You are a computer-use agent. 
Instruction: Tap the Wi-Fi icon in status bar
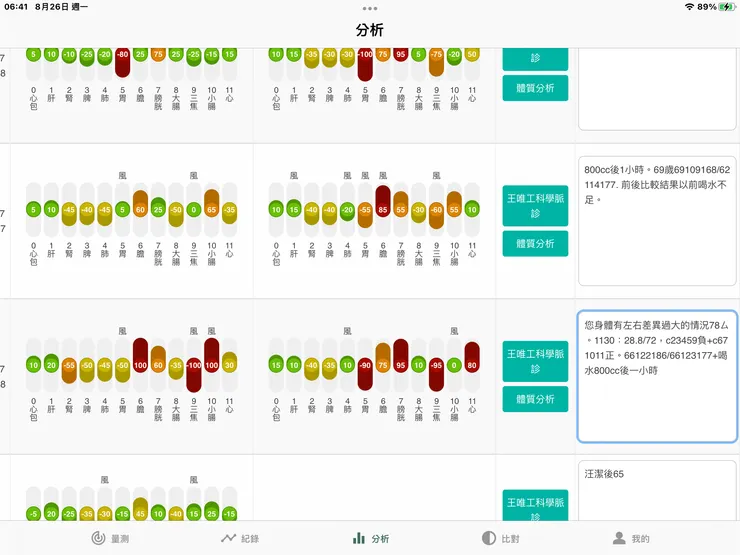pos(689,7)
